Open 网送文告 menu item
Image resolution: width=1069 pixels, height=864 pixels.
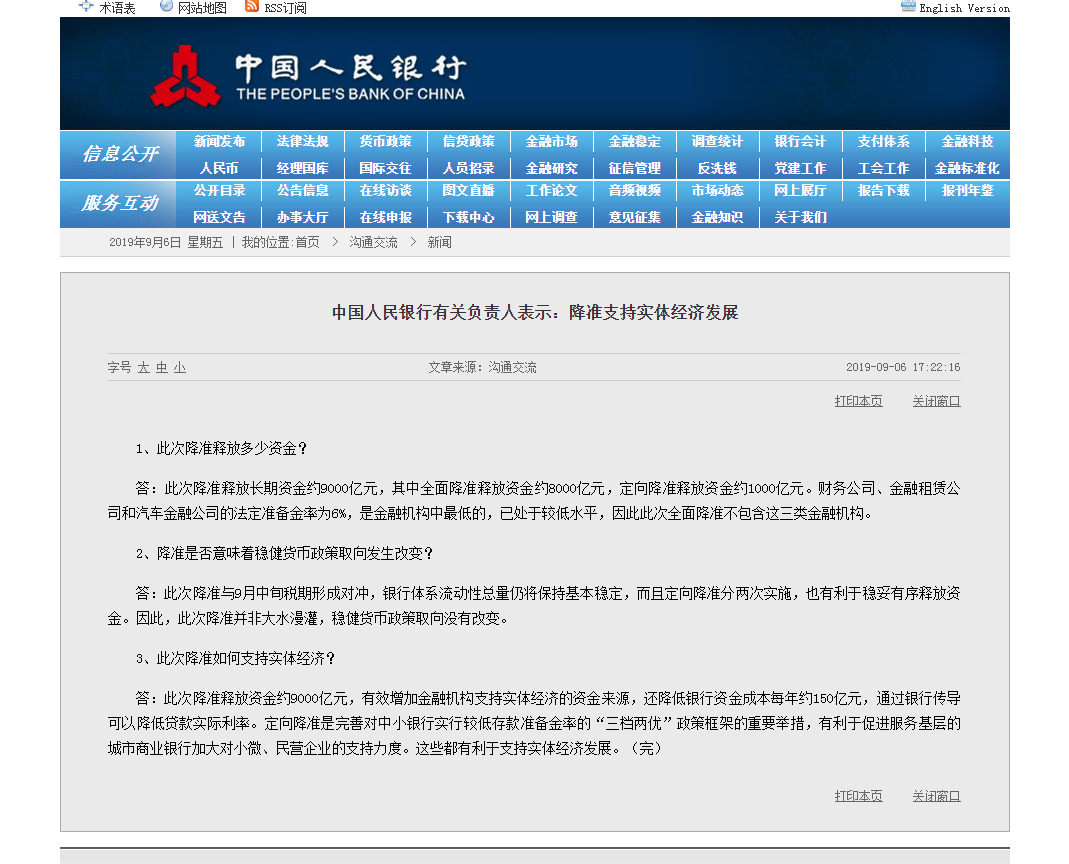coord(219,217)
